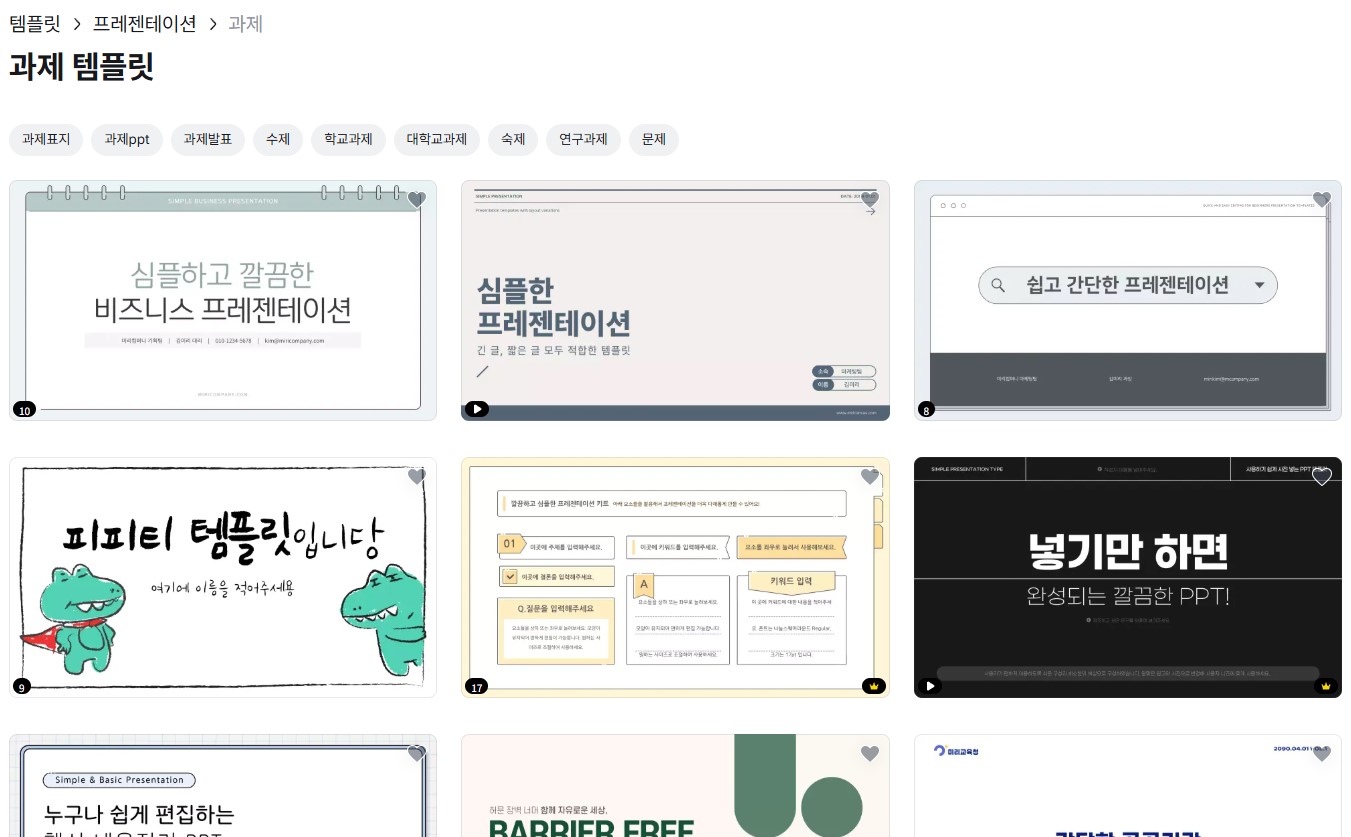
Task: Favorite the 심플하고 깔끔한 비즈니스 template
Action: [417, 199]
